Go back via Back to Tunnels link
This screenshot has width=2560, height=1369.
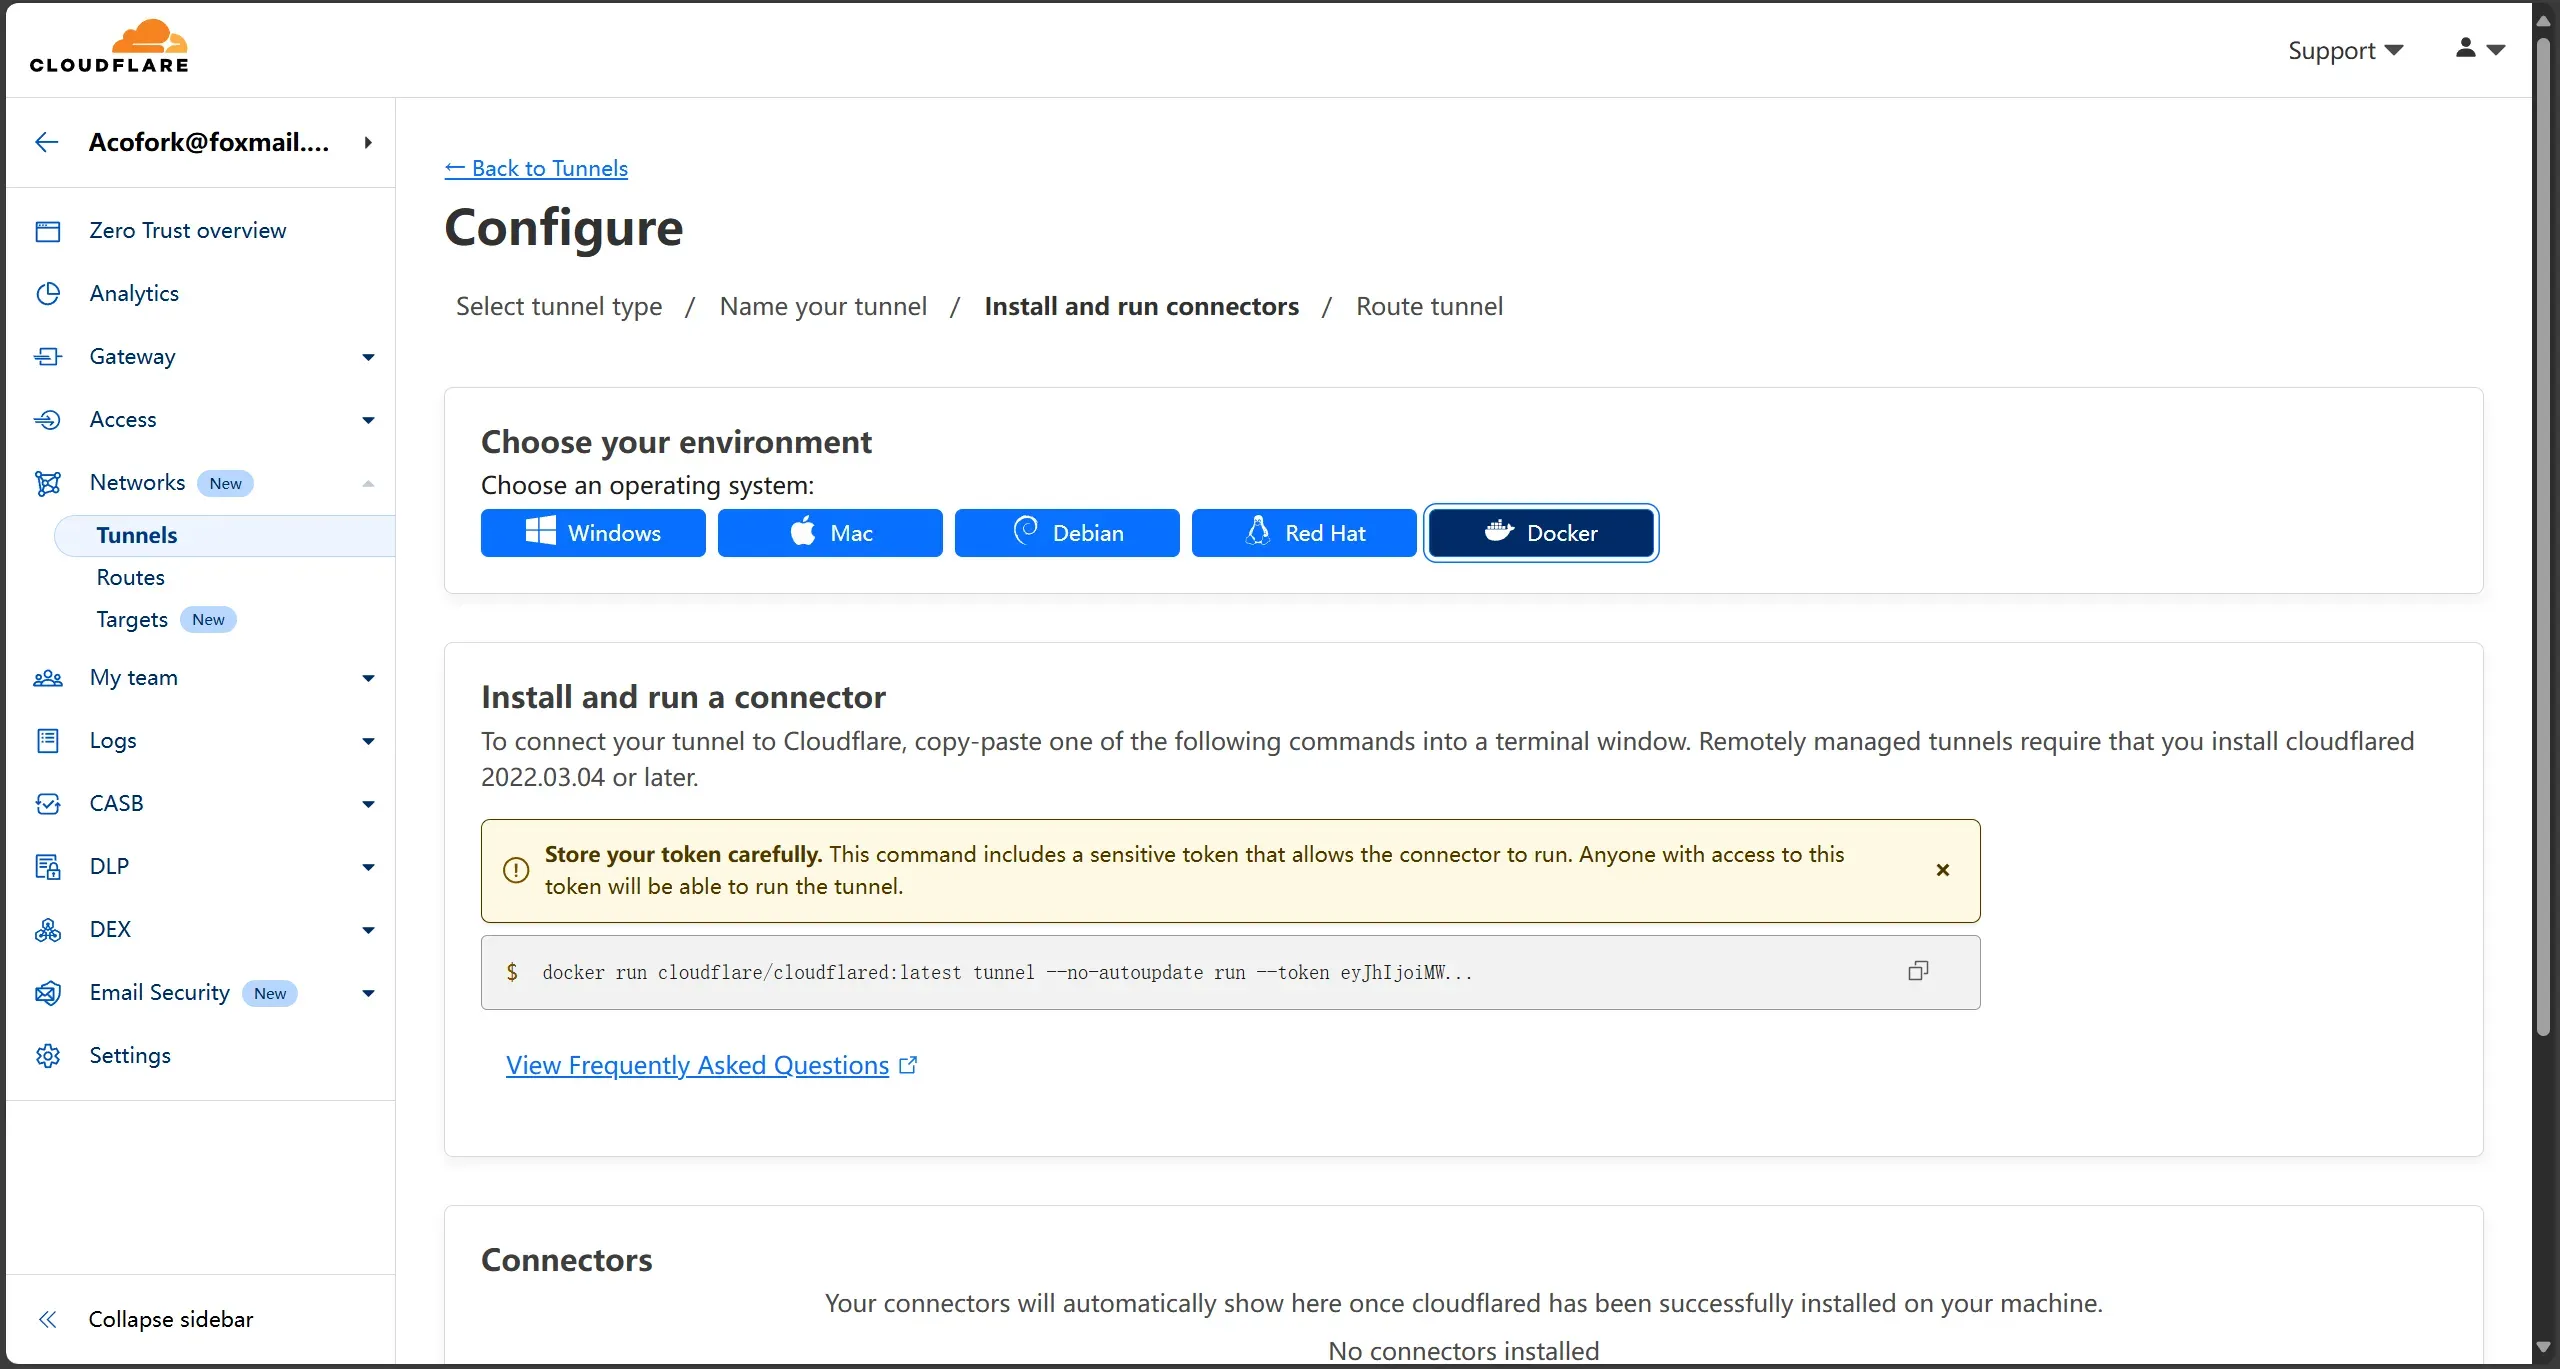coord(536,168)
